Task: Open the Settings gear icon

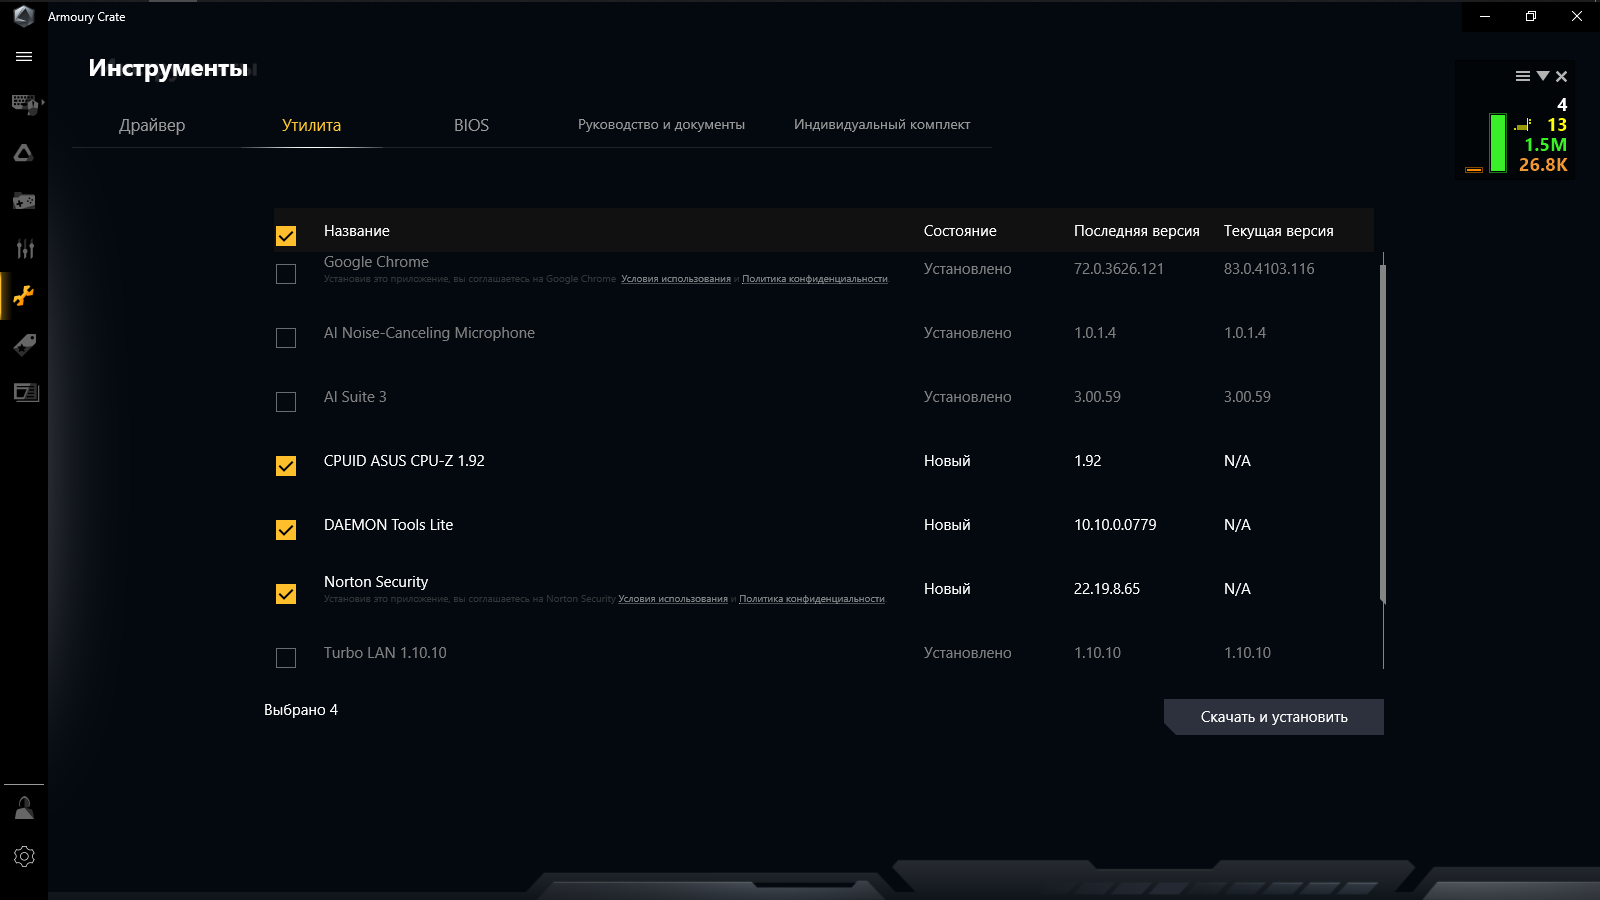Action: [x=24, y=857]
